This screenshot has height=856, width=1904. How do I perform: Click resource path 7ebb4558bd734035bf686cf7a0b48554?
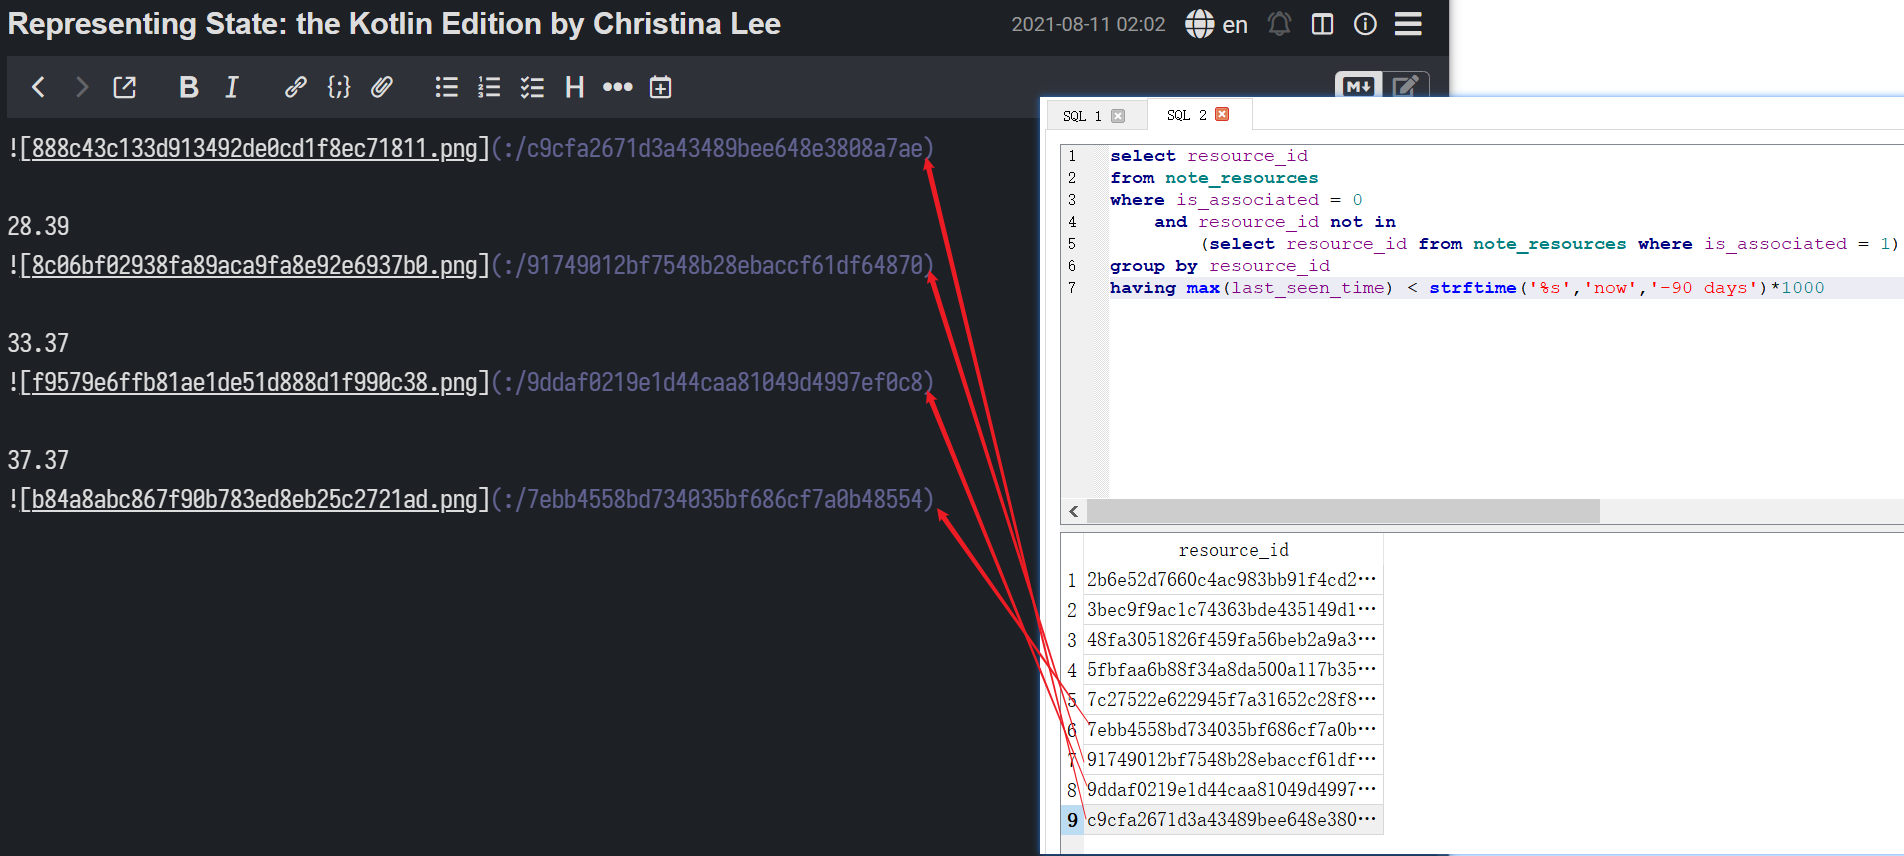724,499
